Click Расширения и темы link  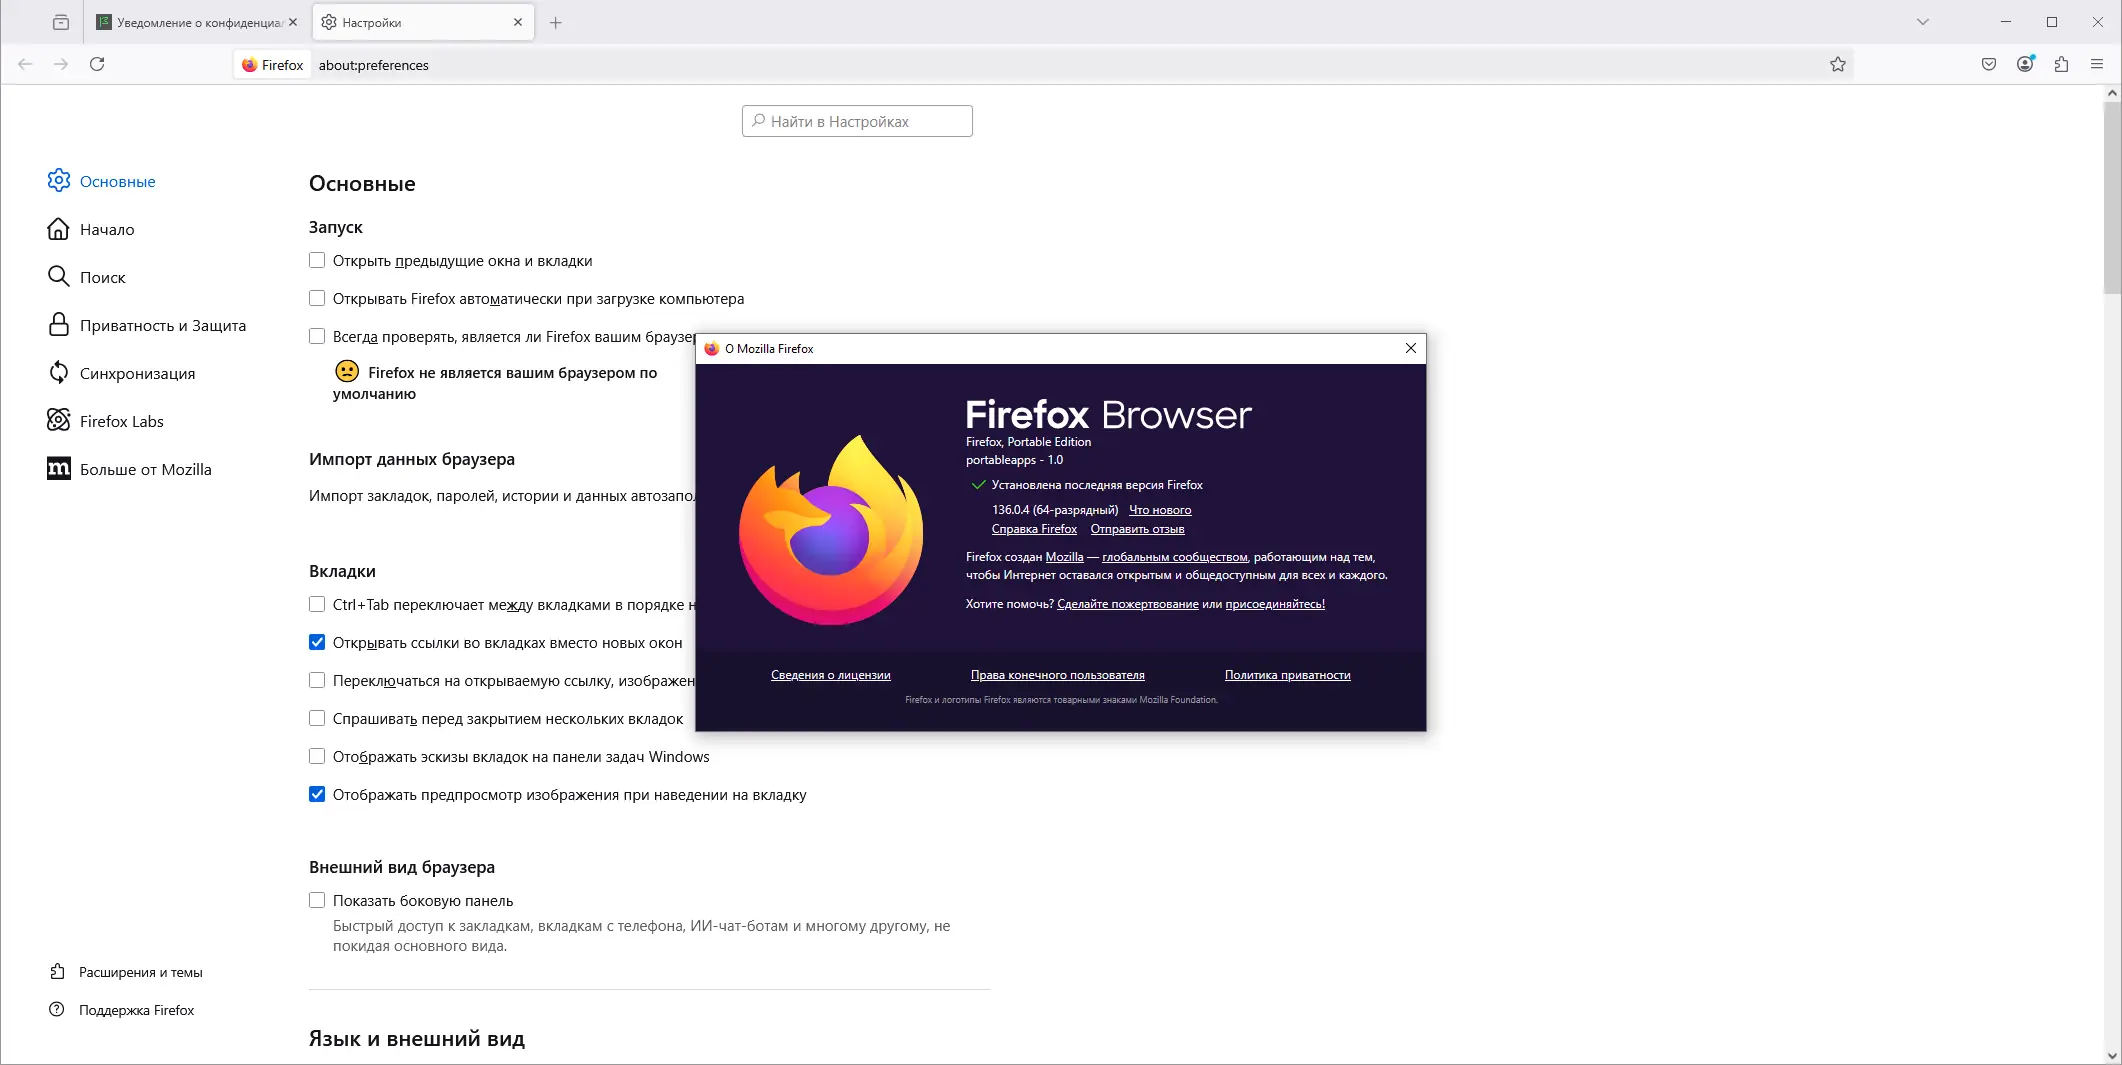141,972
